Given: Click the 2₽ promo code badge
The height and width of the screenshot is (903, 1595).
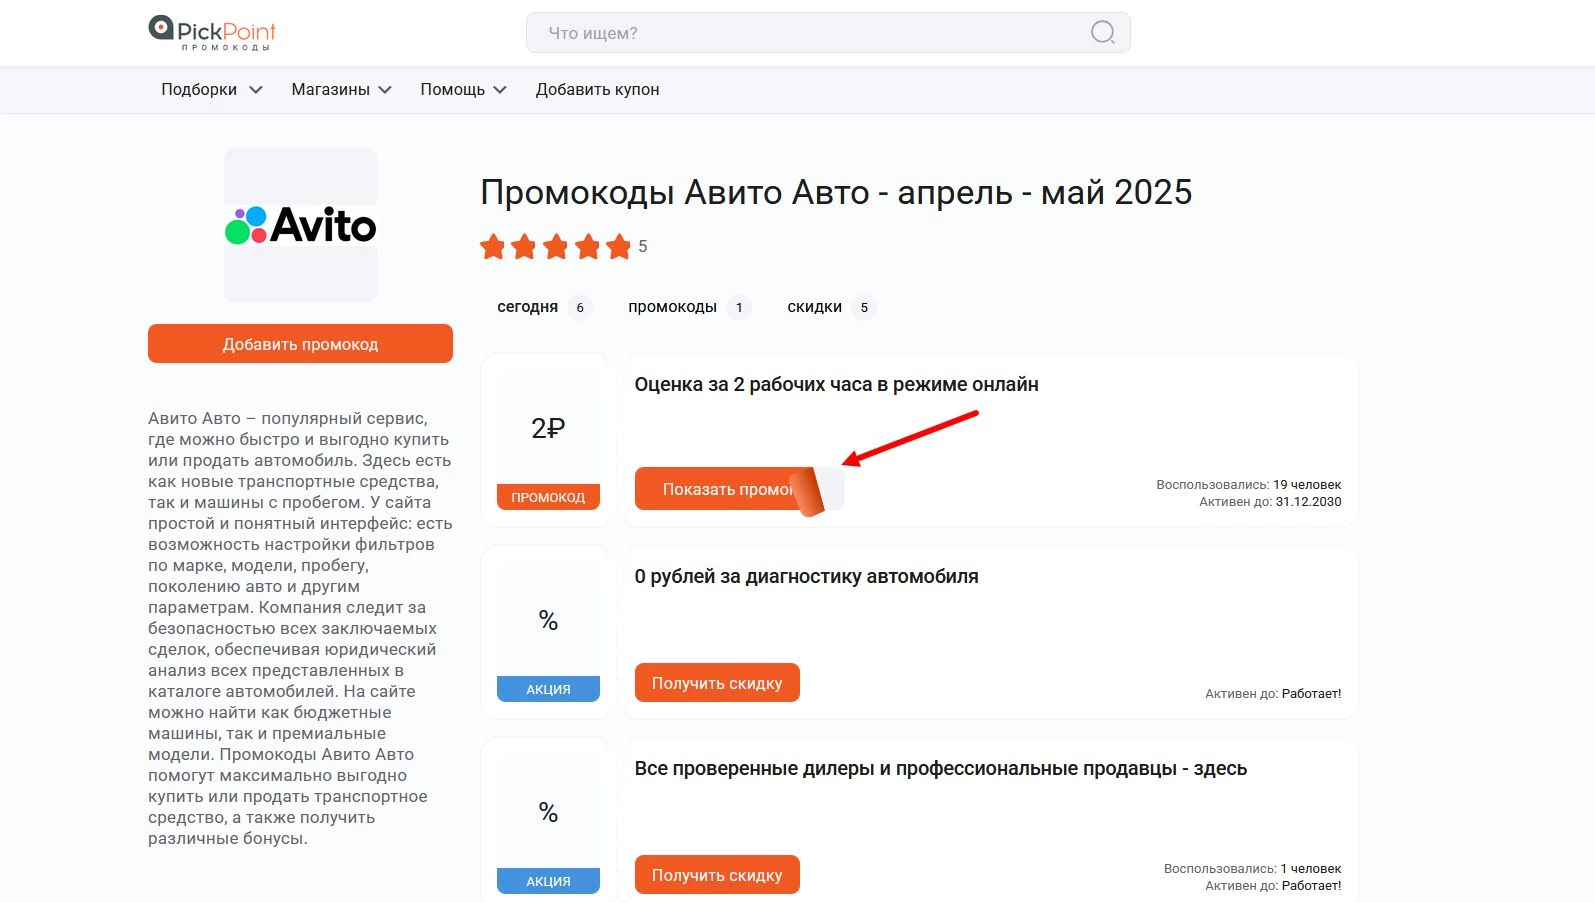Looking at the screenshot, I should tap(548, 441).
